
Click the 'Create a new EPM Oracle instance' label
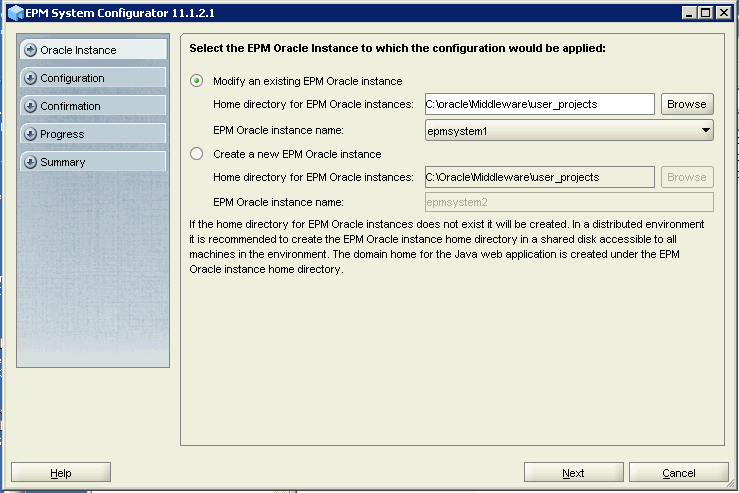click(x=297, y=154)
